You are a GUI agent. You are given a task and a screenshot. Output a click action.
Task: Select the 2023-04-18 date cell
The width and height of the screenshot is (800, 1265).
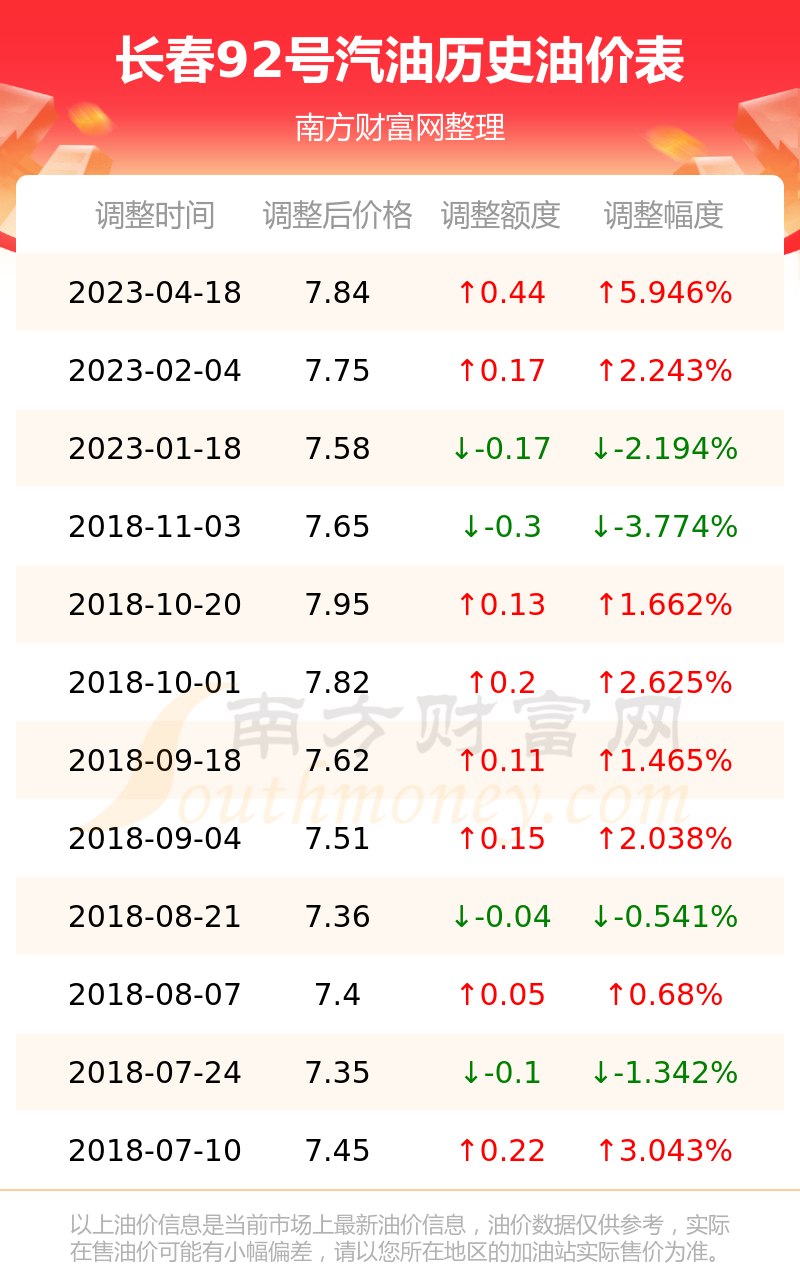coord(155,293)
